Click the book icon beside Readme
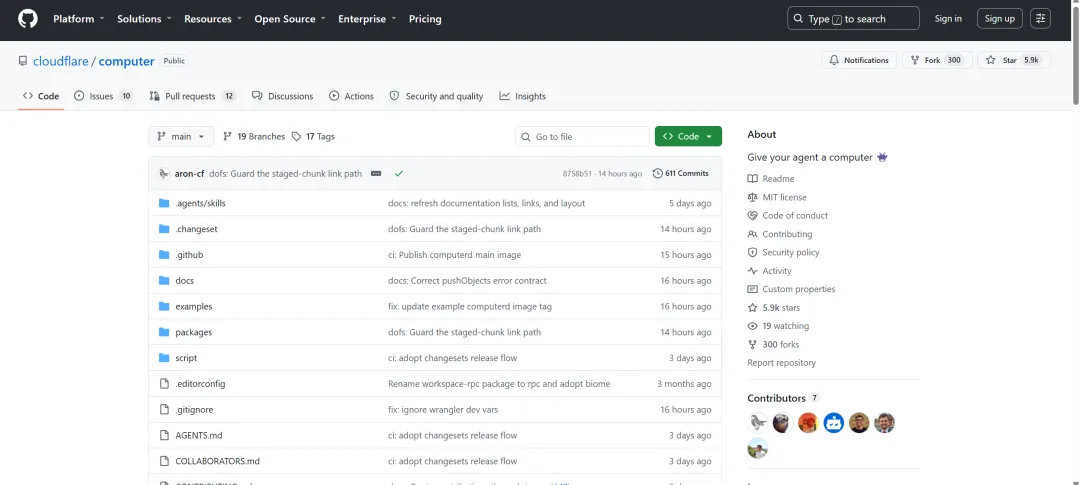1080x485 pixels. pyautogui.click(x=752, y=179)
